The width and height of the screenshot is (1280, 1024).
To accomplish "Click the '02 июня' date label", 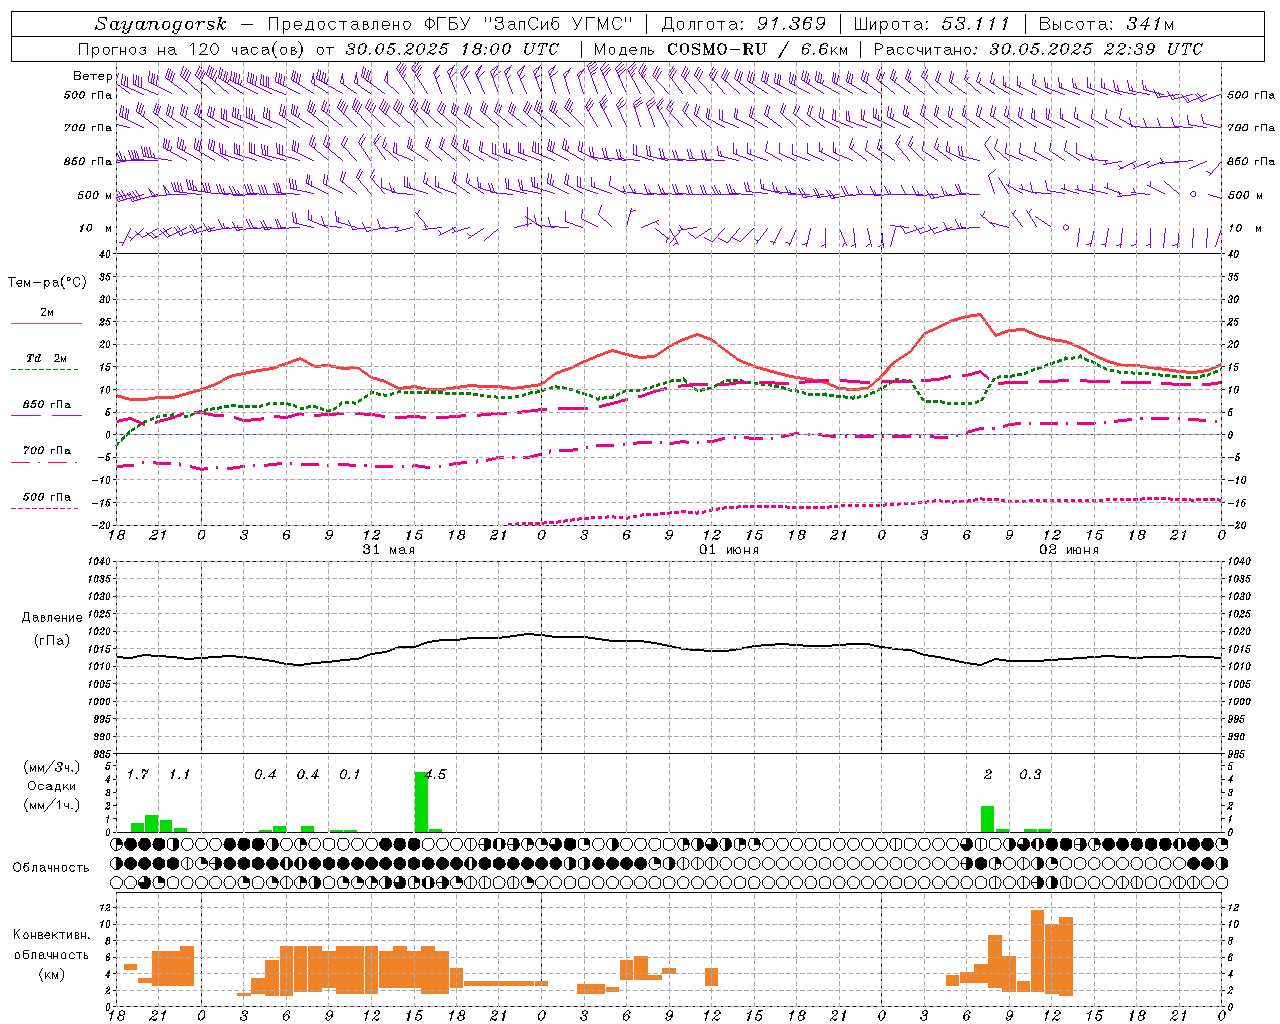I will (1069, 550).
